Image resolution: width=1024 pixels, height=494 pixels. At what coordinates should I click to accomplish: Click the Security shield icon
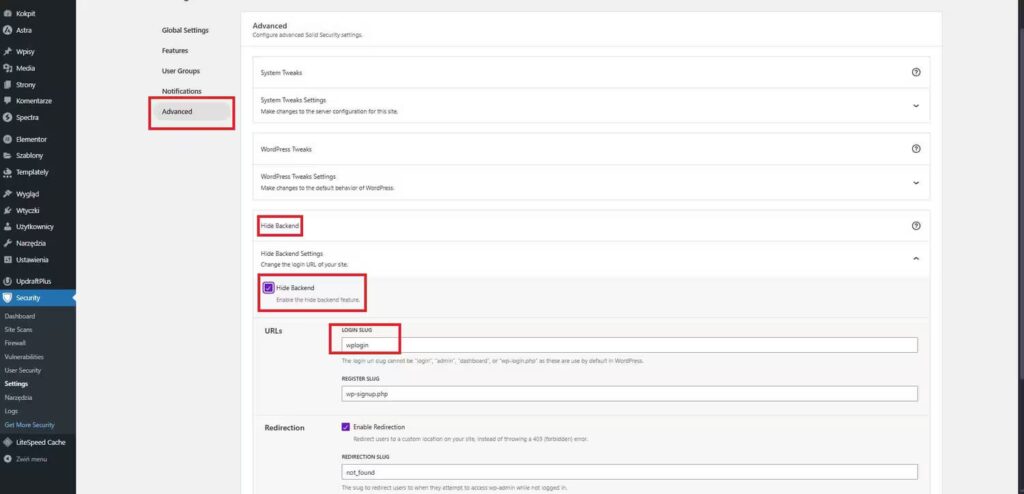click(x=8, y=298)
